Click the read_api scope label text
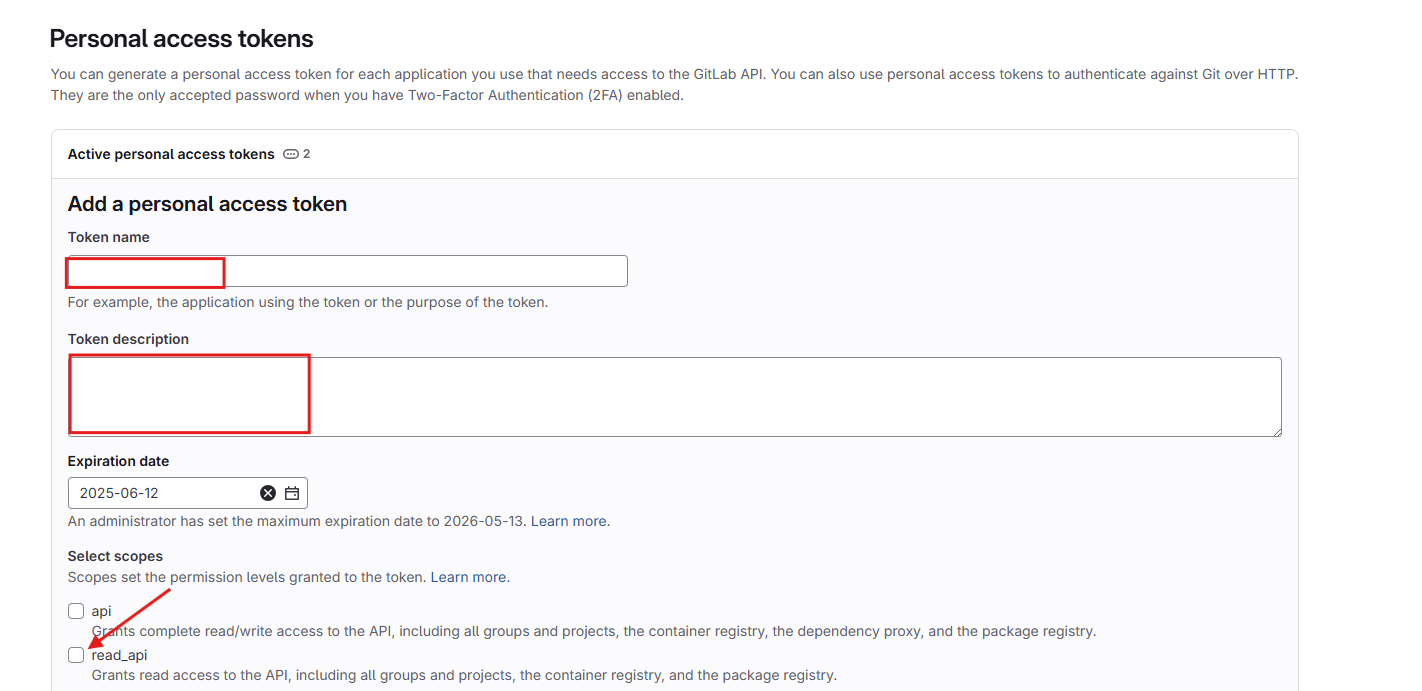1422x691 pixels. (119, 655)
